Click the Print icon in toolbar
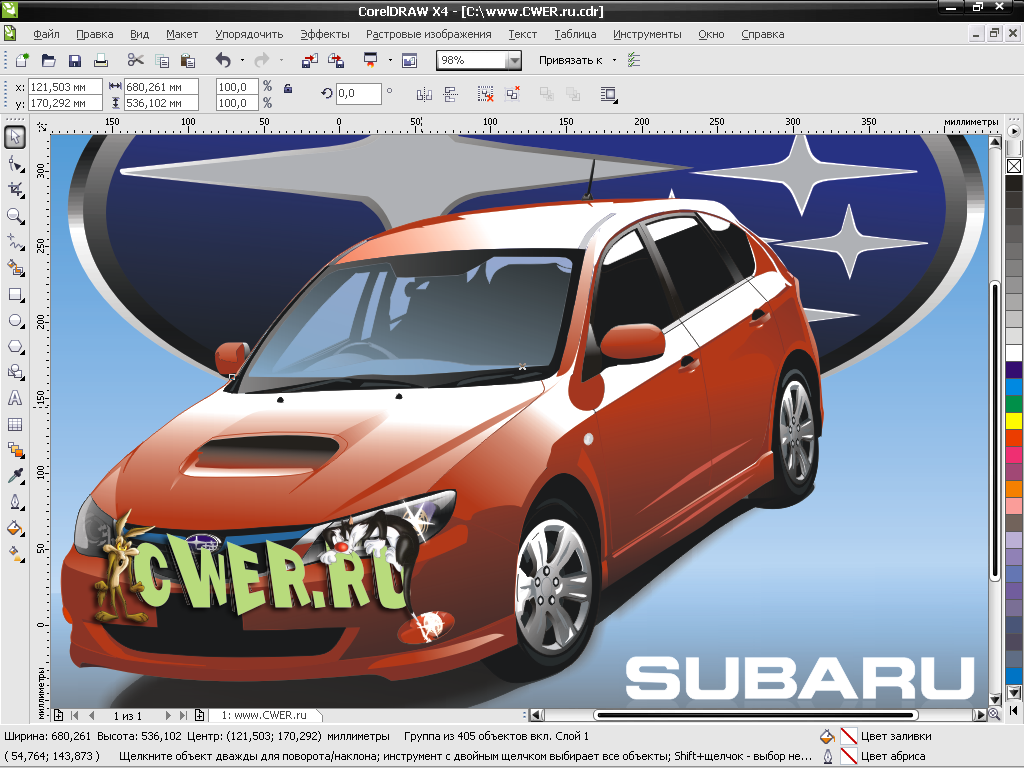The image size is (1024, 768). point(101,61)
